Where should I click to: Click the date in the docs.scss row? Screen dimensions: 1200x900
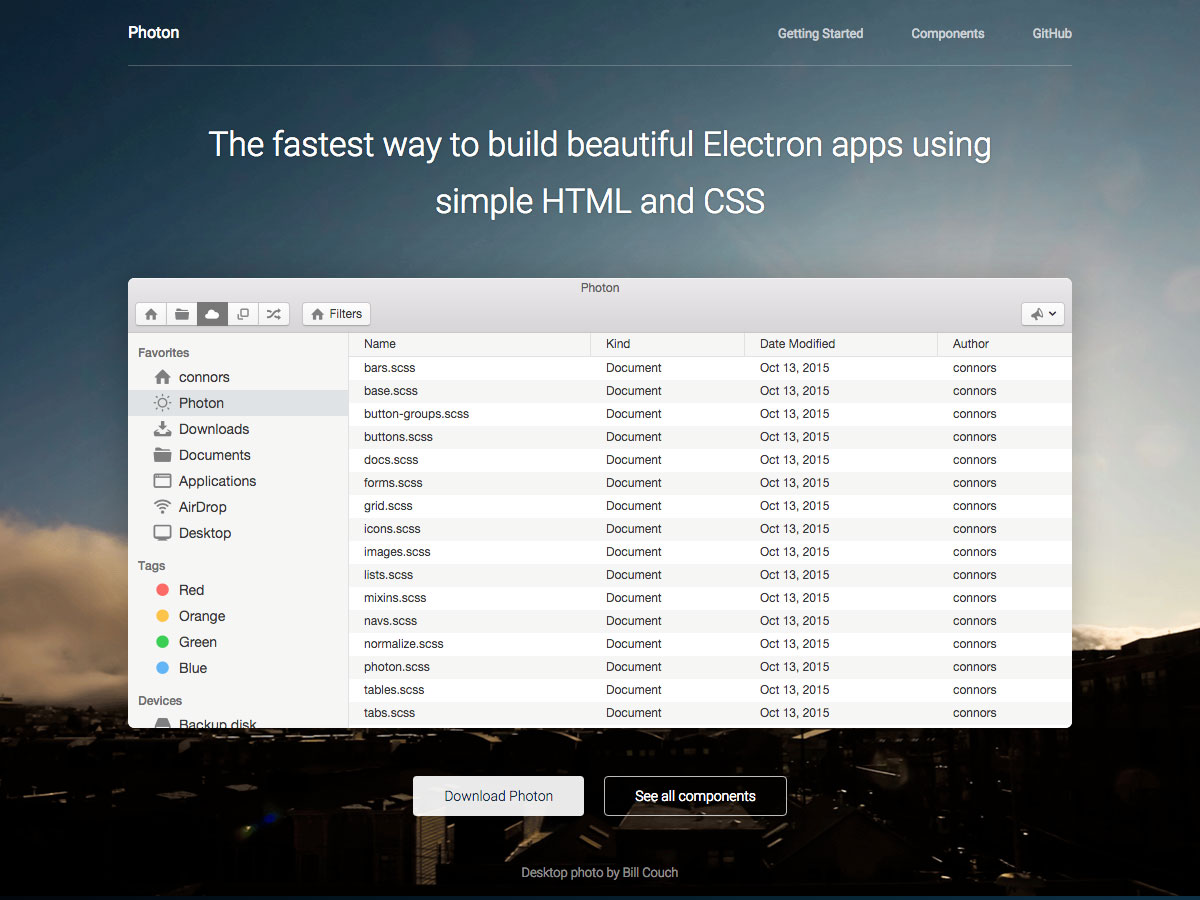click(795, 460)
